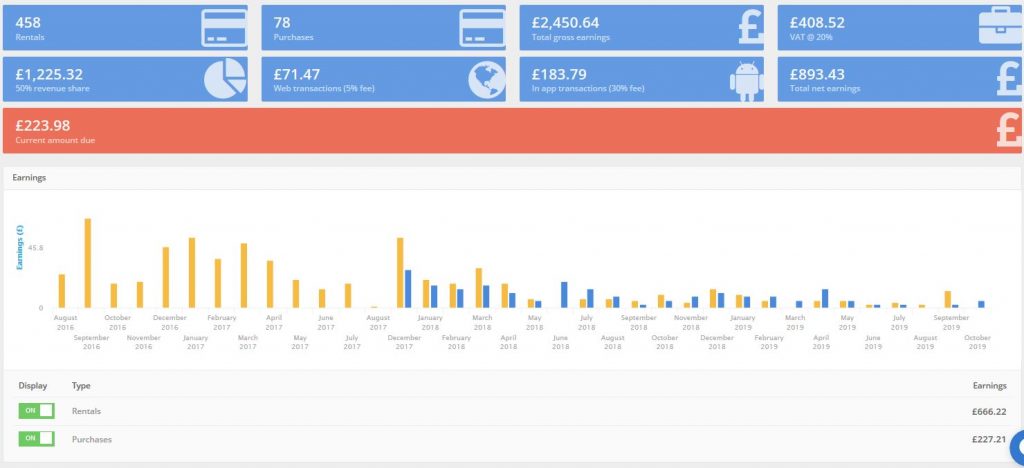Click the £666.22 Rentals earnings value
The image size is (1024, 468).
pyautogui.click(x=989, y=412)
